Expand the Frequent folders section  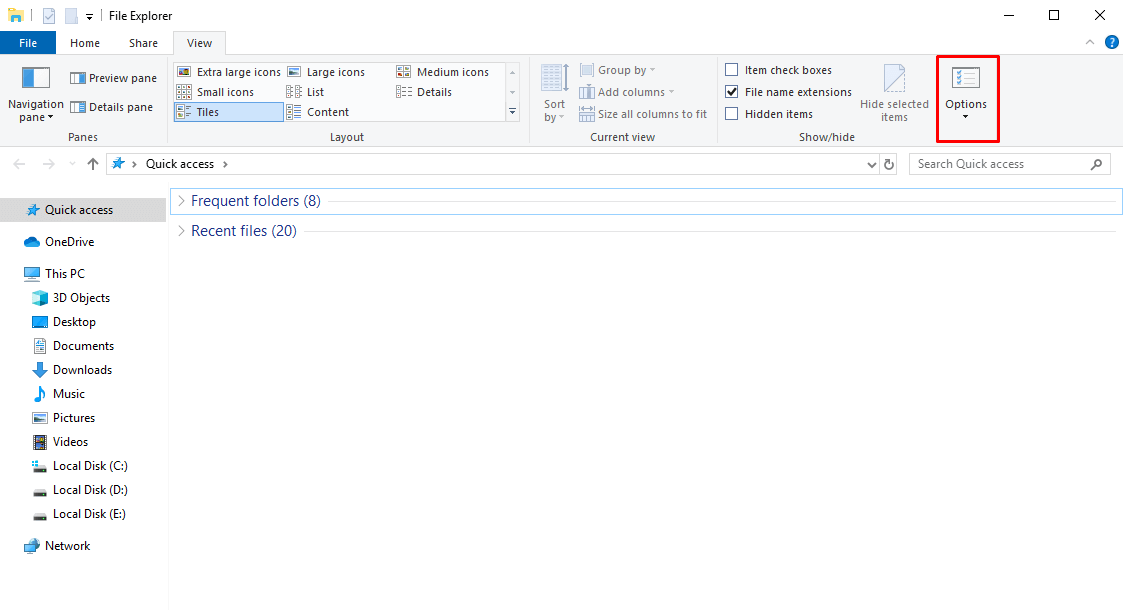click(180, 200)
